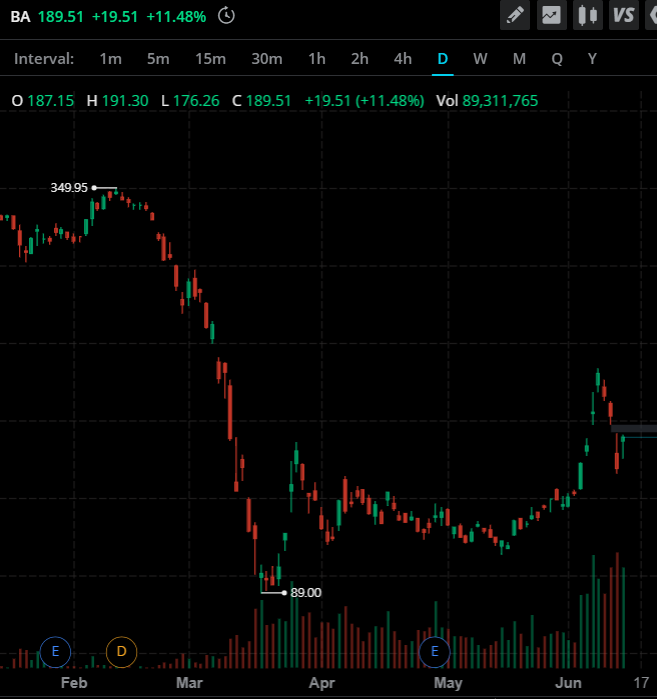Select the daily D interval
657x699 pixels.
point(443,59)
